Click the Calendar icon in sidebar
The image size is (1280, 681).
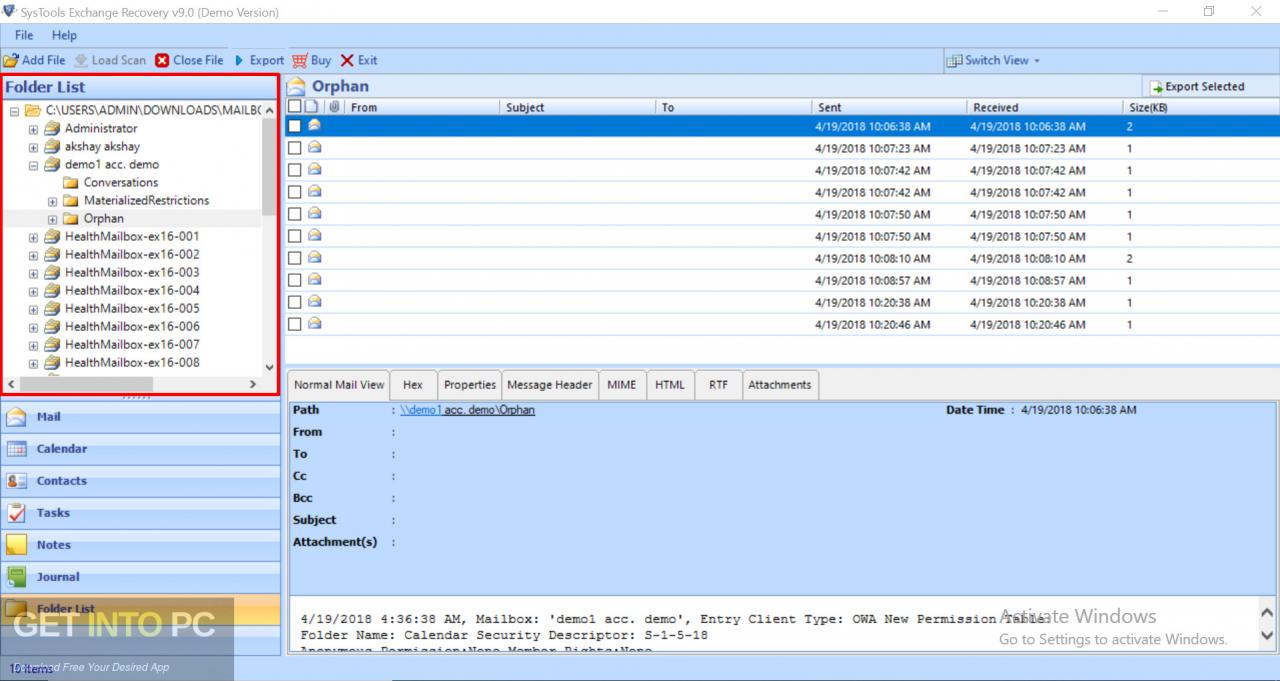(17, 449)
